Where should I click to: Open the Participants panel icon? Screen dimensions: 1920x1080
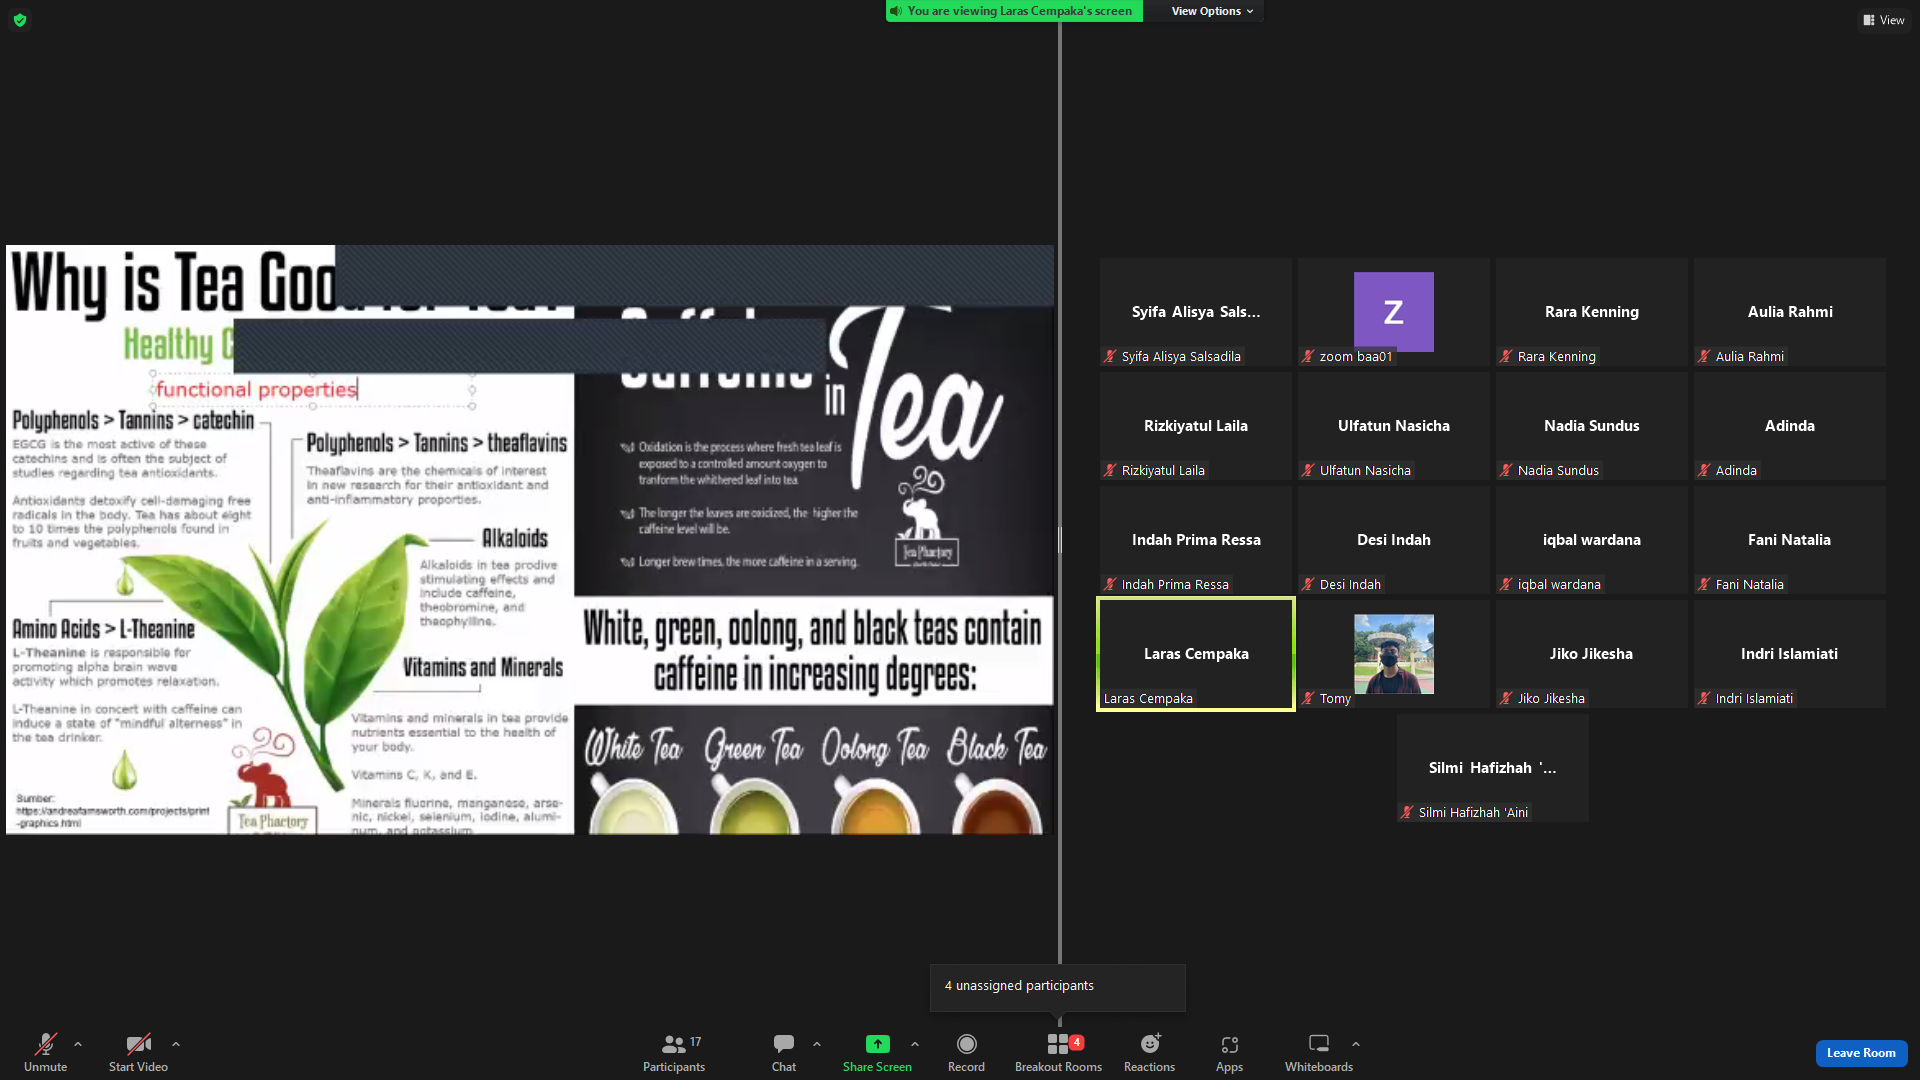coord(674,1044)
